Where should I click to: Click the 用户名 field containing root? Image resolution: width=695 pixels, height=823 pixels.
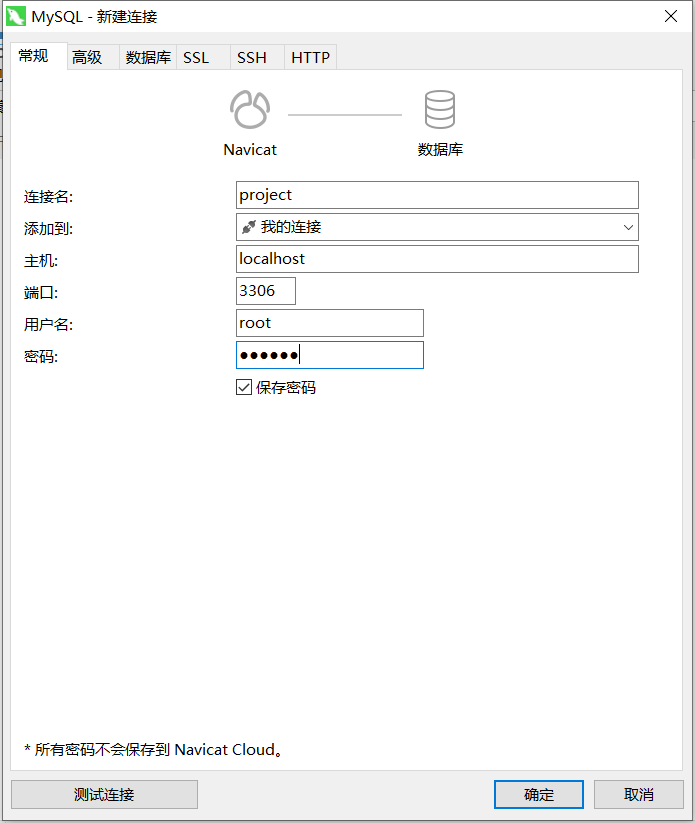point(330,323)
